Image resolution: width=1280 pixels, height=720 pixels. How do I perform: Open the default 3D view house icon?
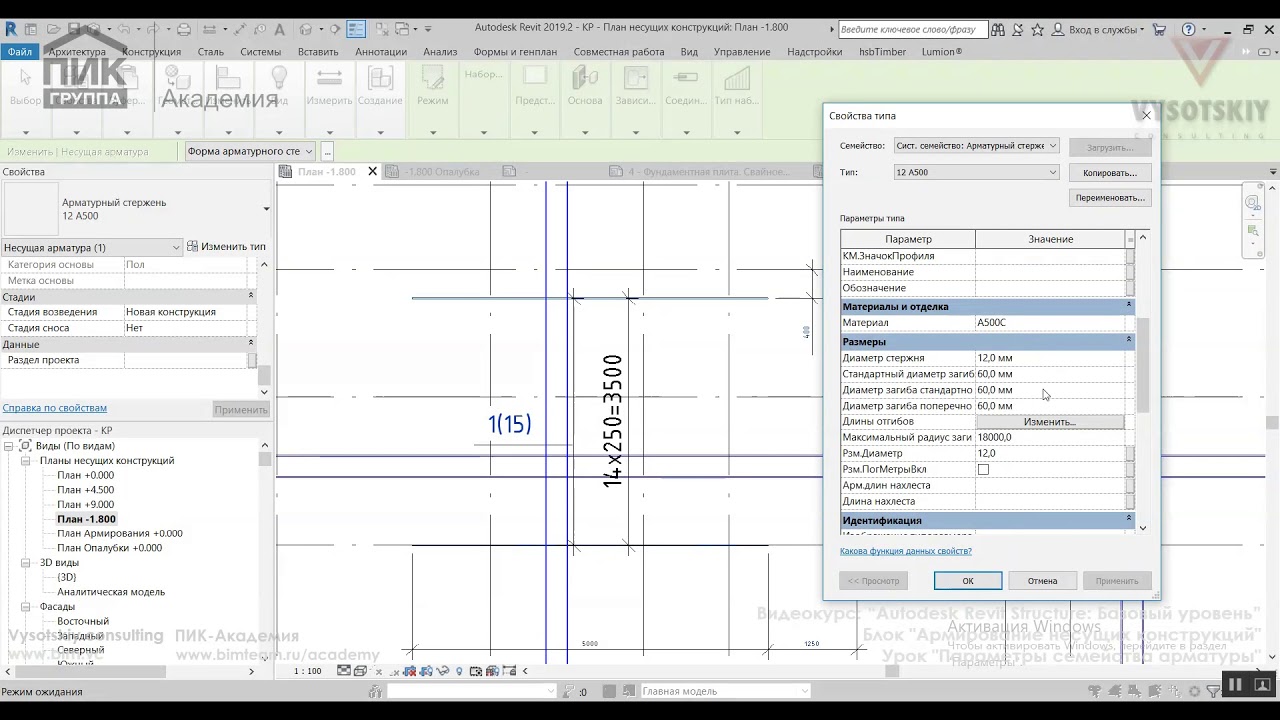pyautogui.click(x=305, y=29)
